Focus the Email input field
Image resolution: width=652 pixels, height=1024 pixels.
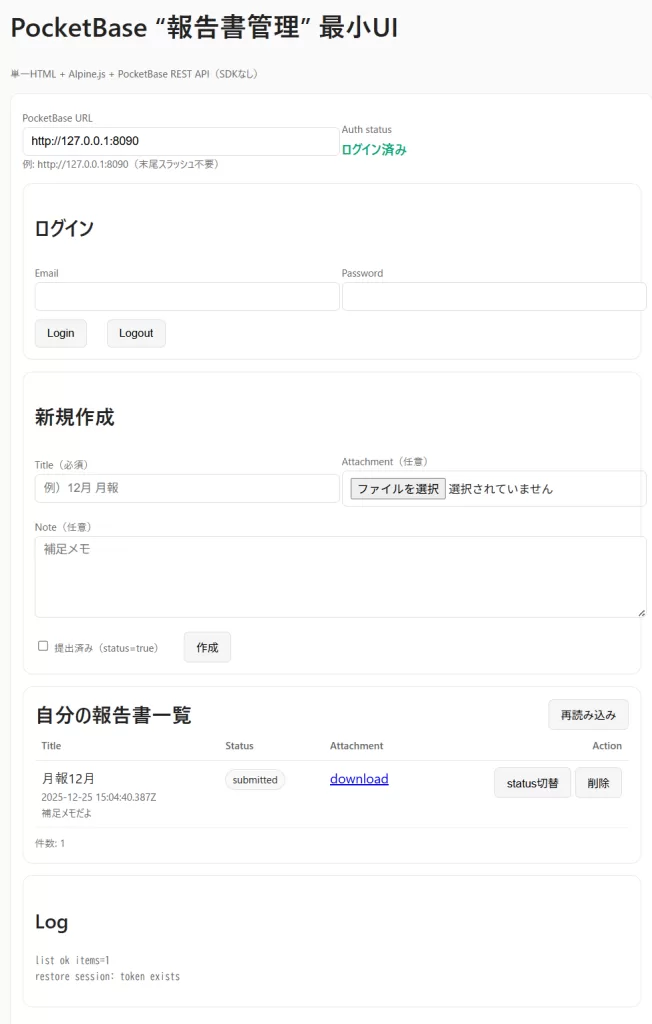pyautogui.click(x=187, y=296)
